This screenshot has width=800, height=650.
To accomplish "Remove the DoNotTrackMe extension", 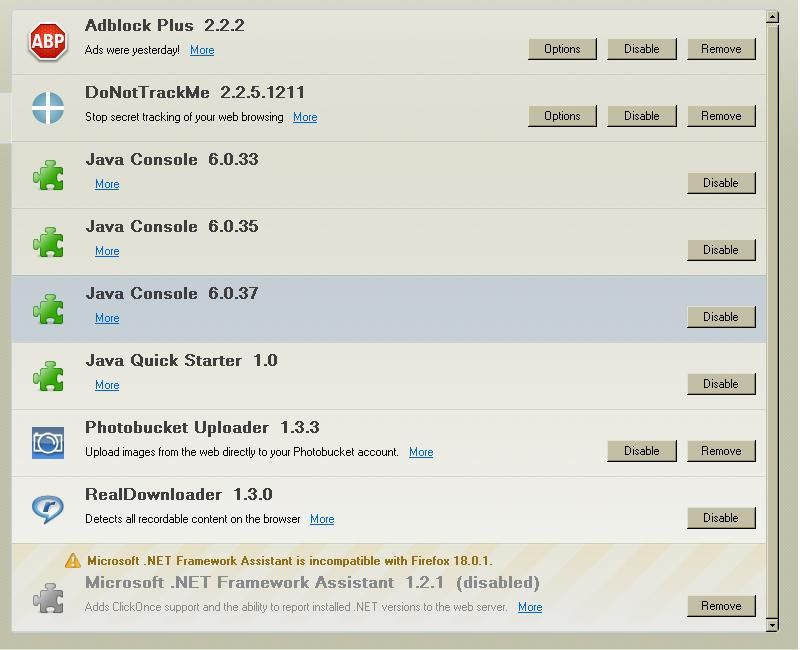I will [x=720, y=116].
